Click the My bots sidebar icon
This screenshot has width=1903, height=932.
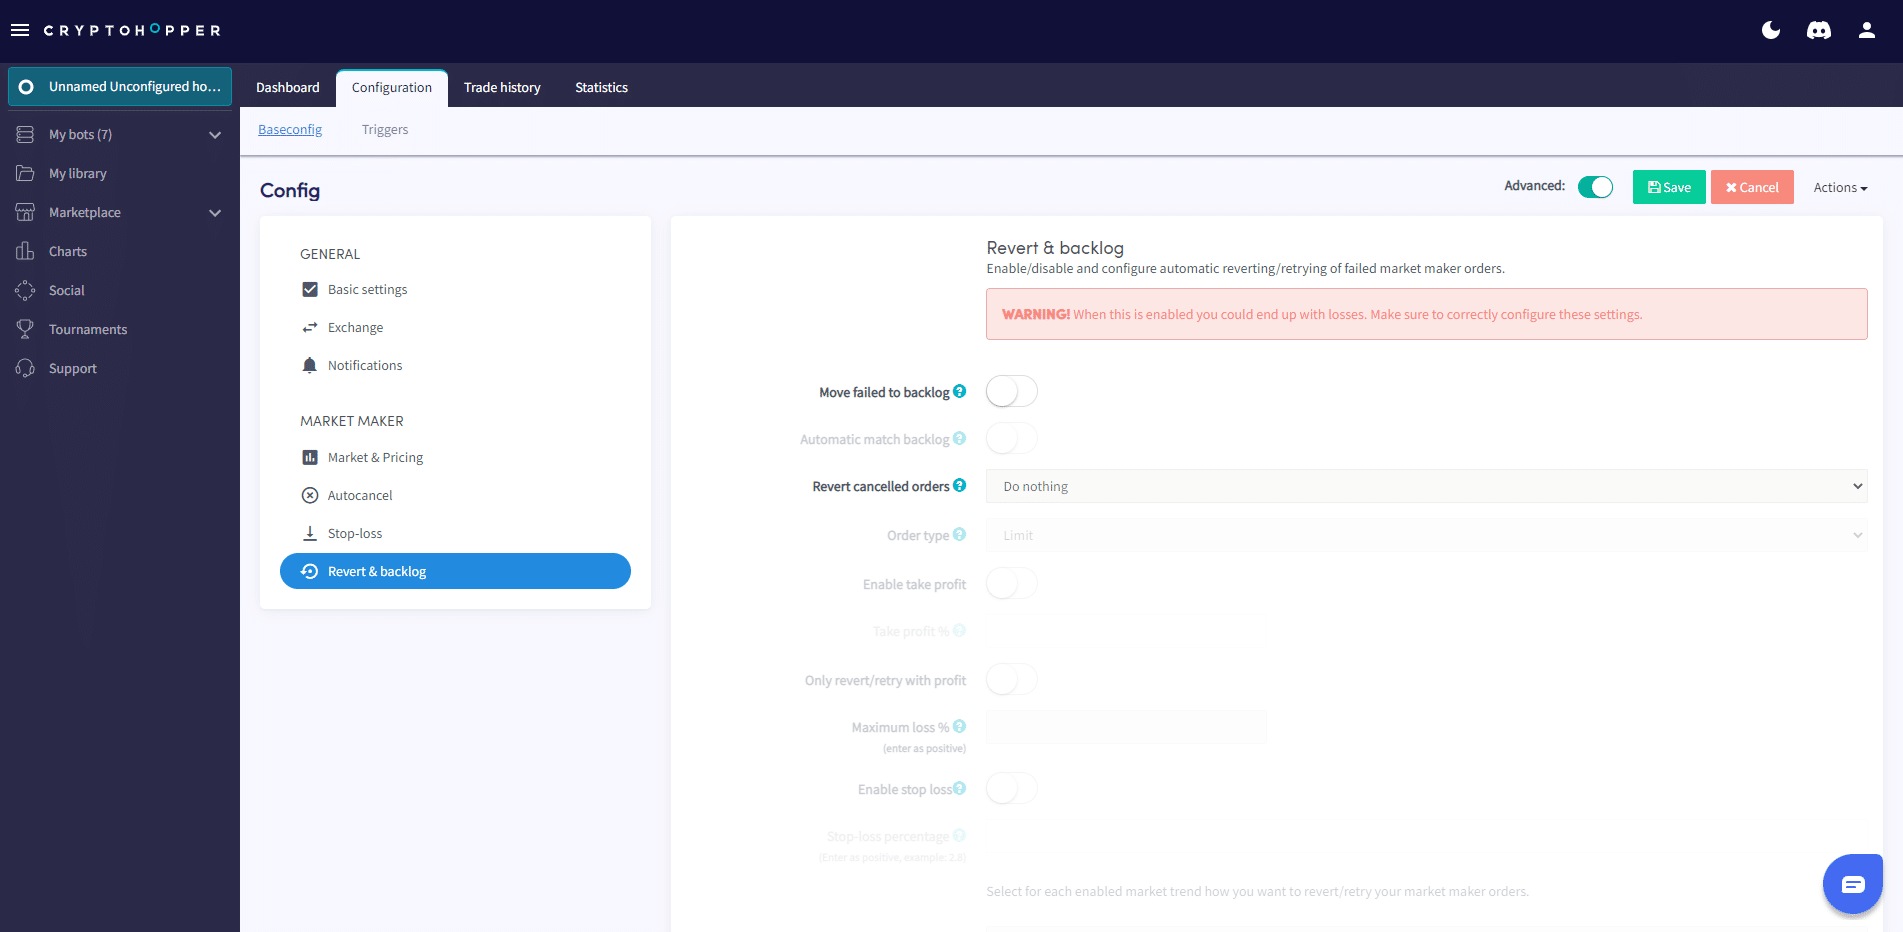coord(25,134)
